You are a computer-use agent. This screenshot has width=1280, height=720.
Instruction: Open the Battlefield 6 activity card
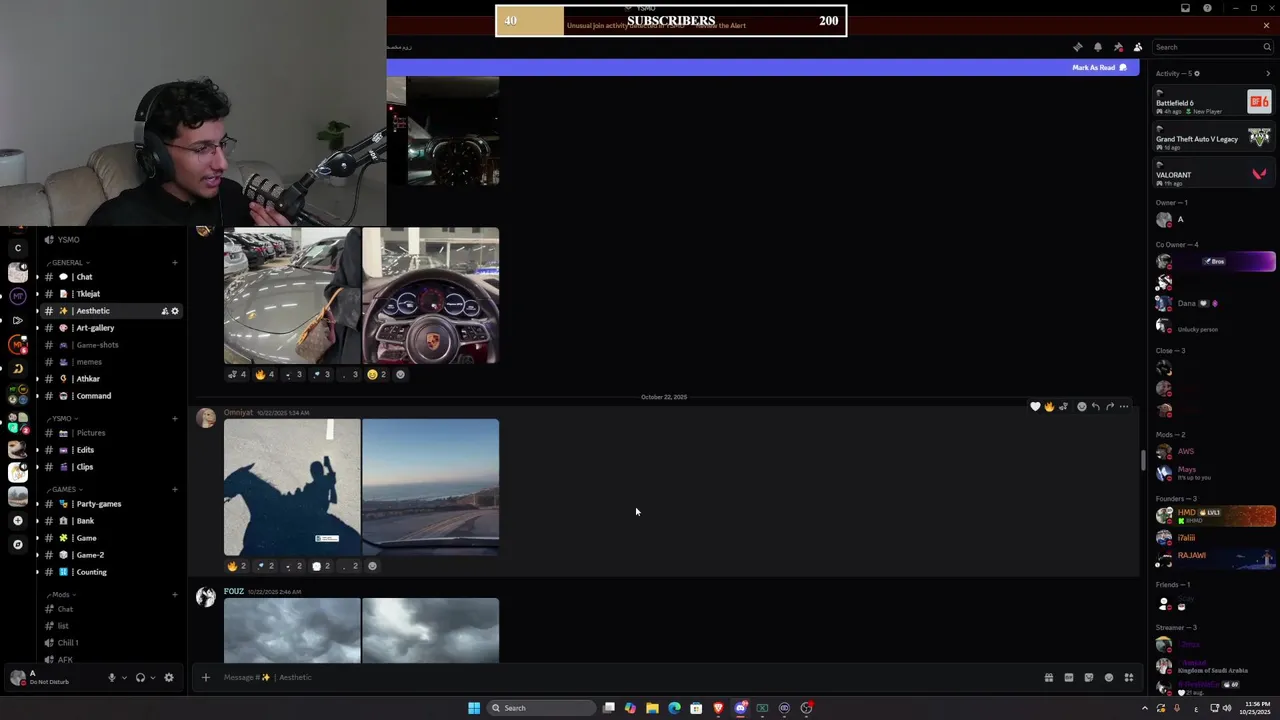pyautogui.click(x=1213, y=102)
